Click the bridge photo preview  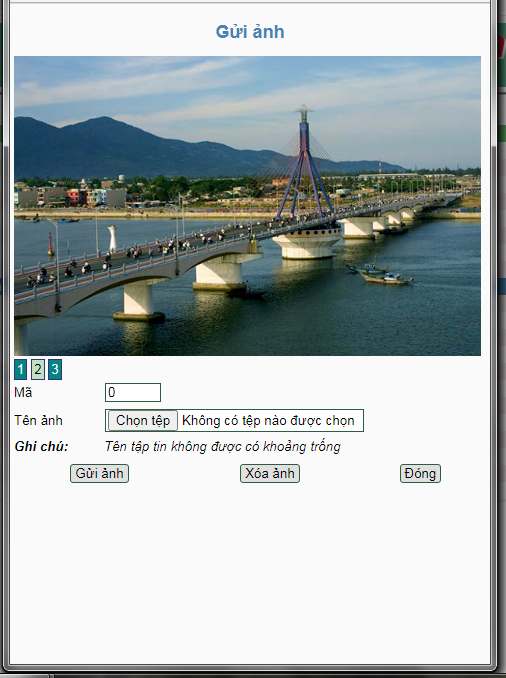[247, 206]
